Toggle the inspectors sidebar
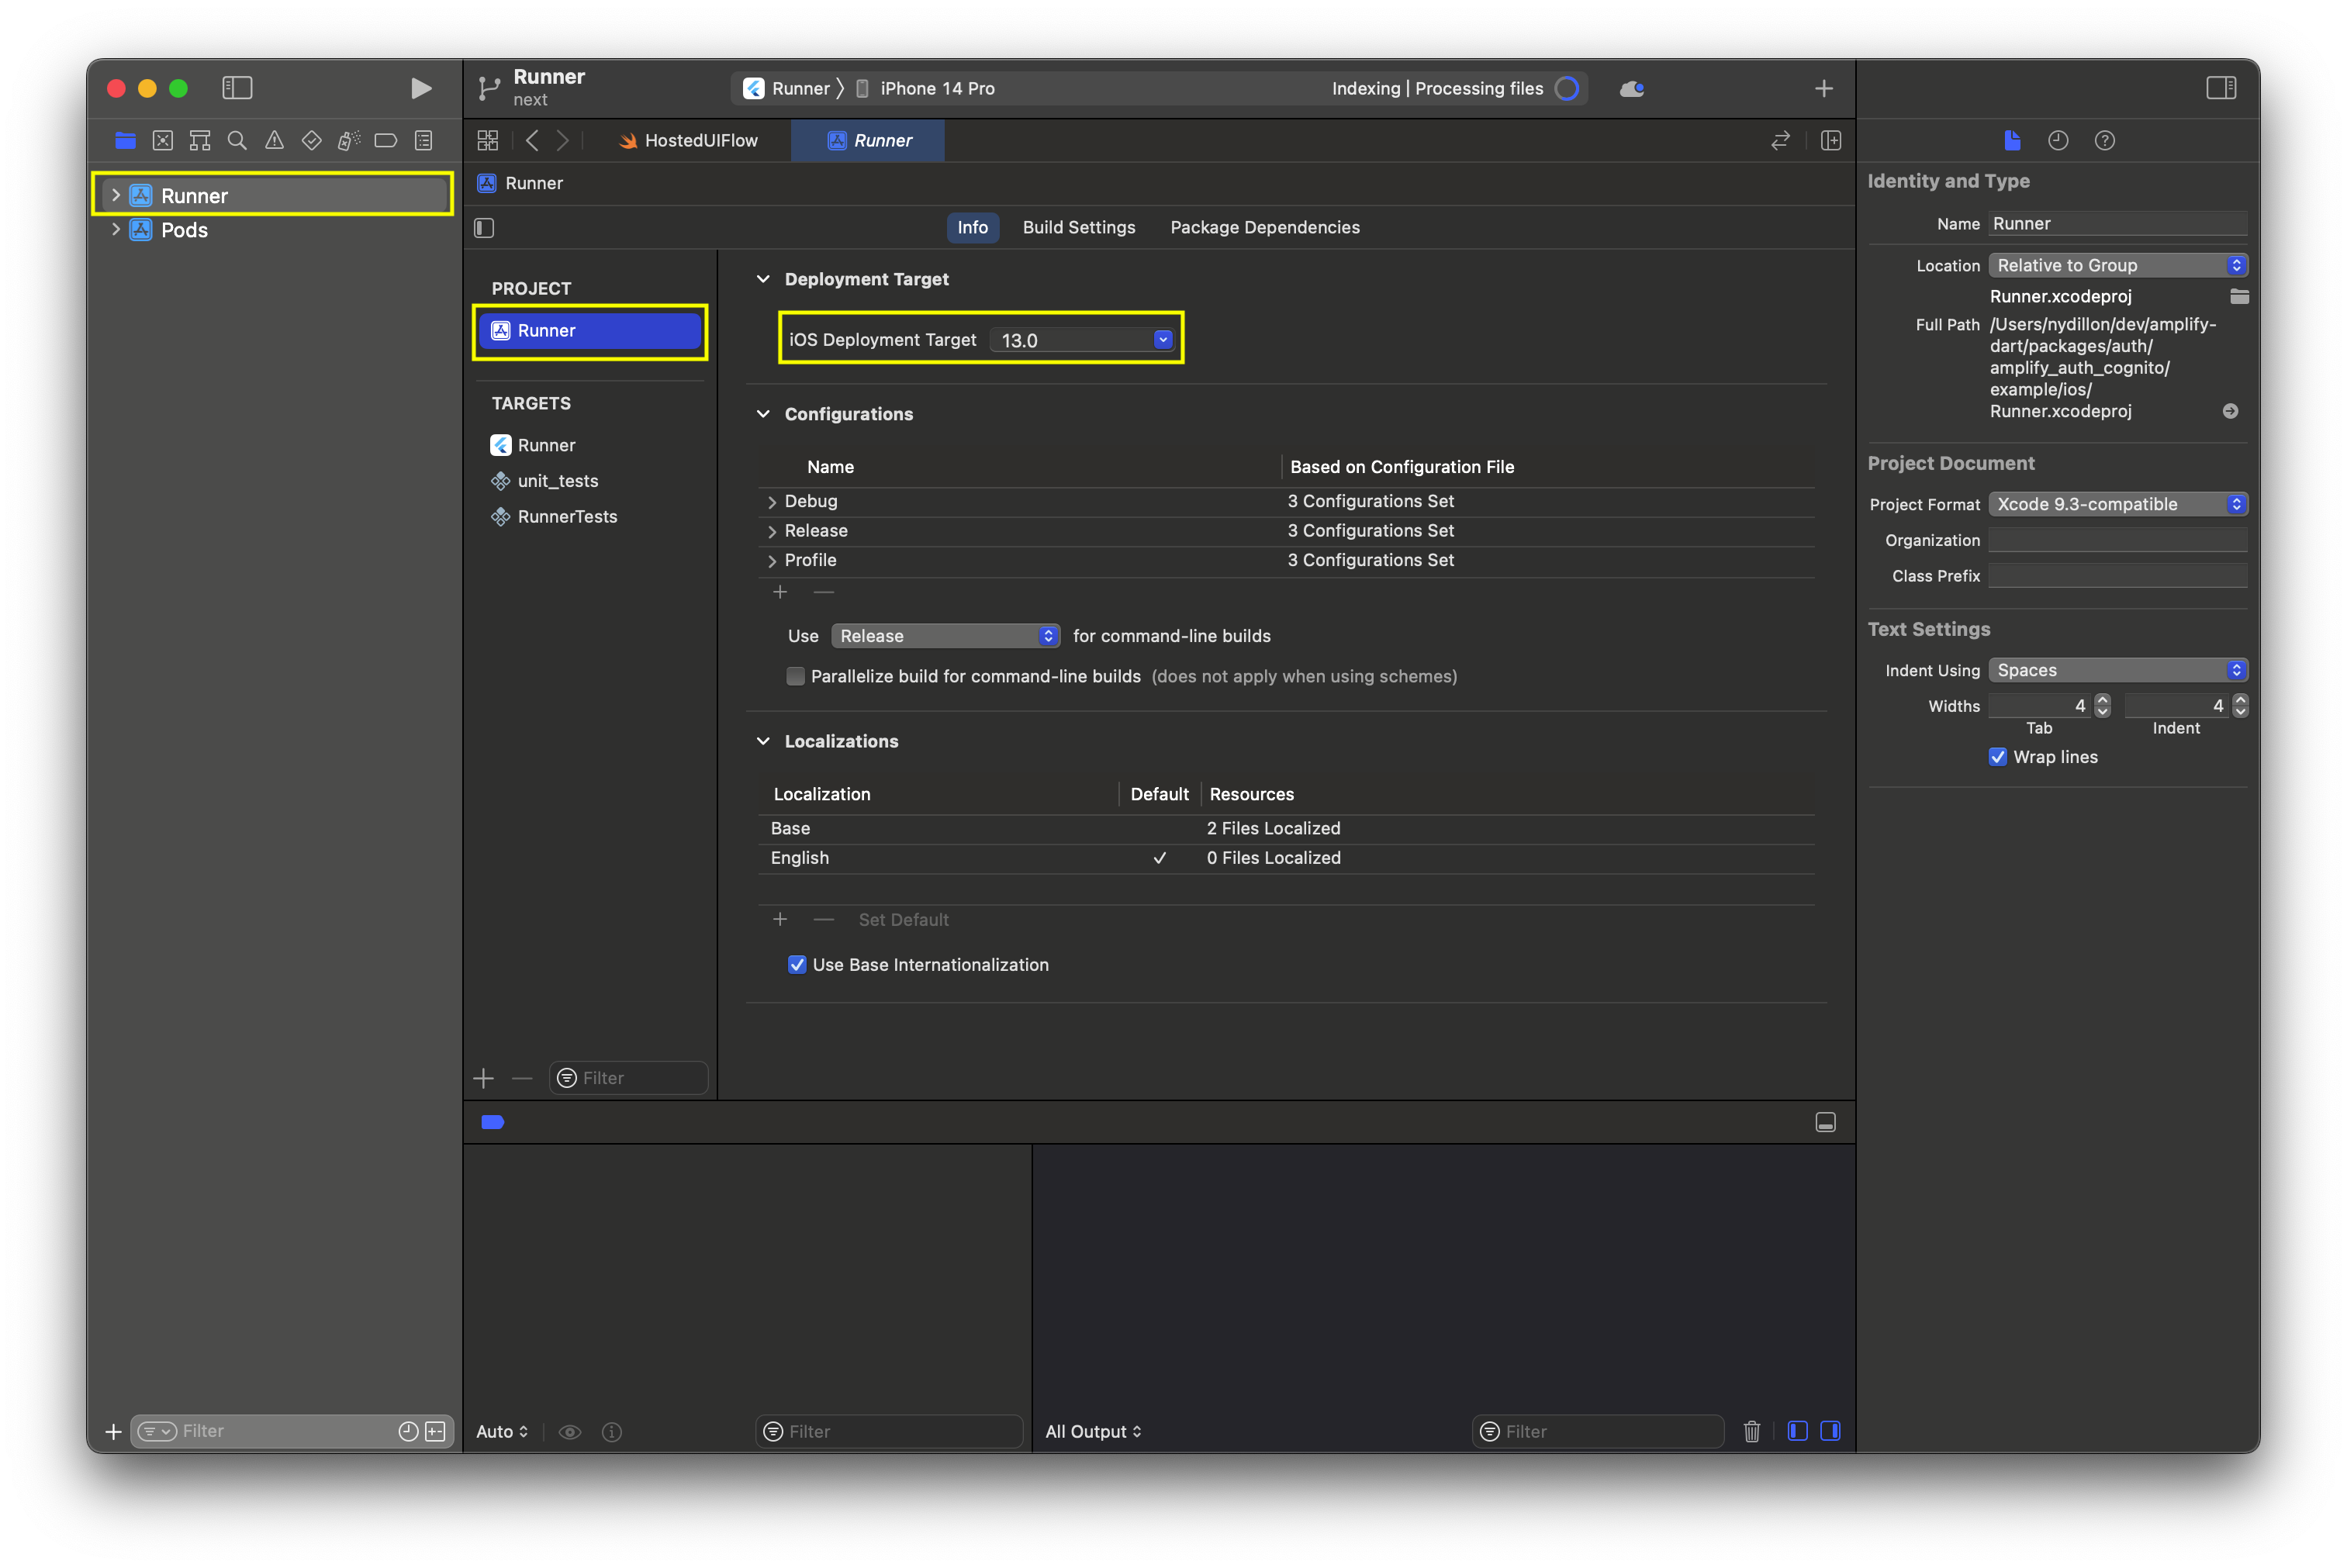 tap(2220, 88)
